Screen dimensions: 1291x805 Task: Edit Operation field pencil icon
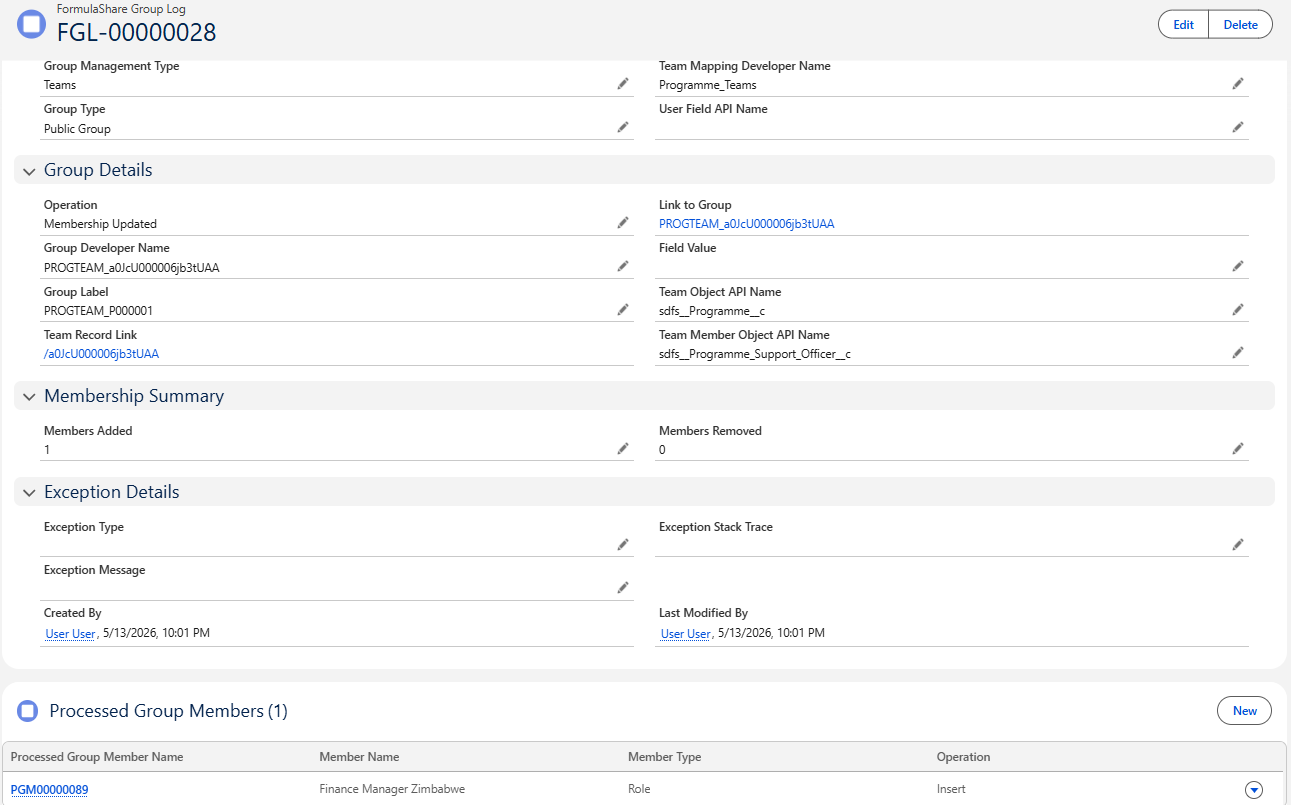pos(623,223)
